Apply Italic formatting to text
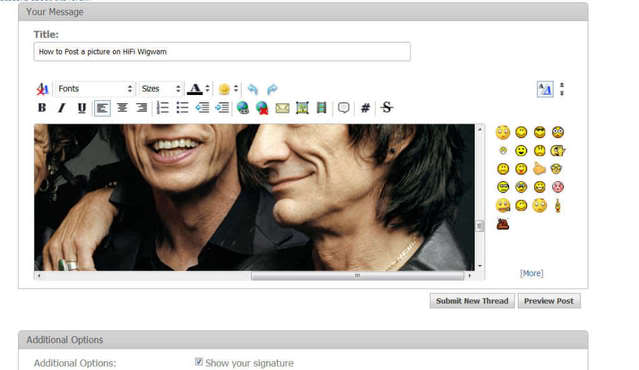Screen dimensions: 639x370 coord(62,108)
